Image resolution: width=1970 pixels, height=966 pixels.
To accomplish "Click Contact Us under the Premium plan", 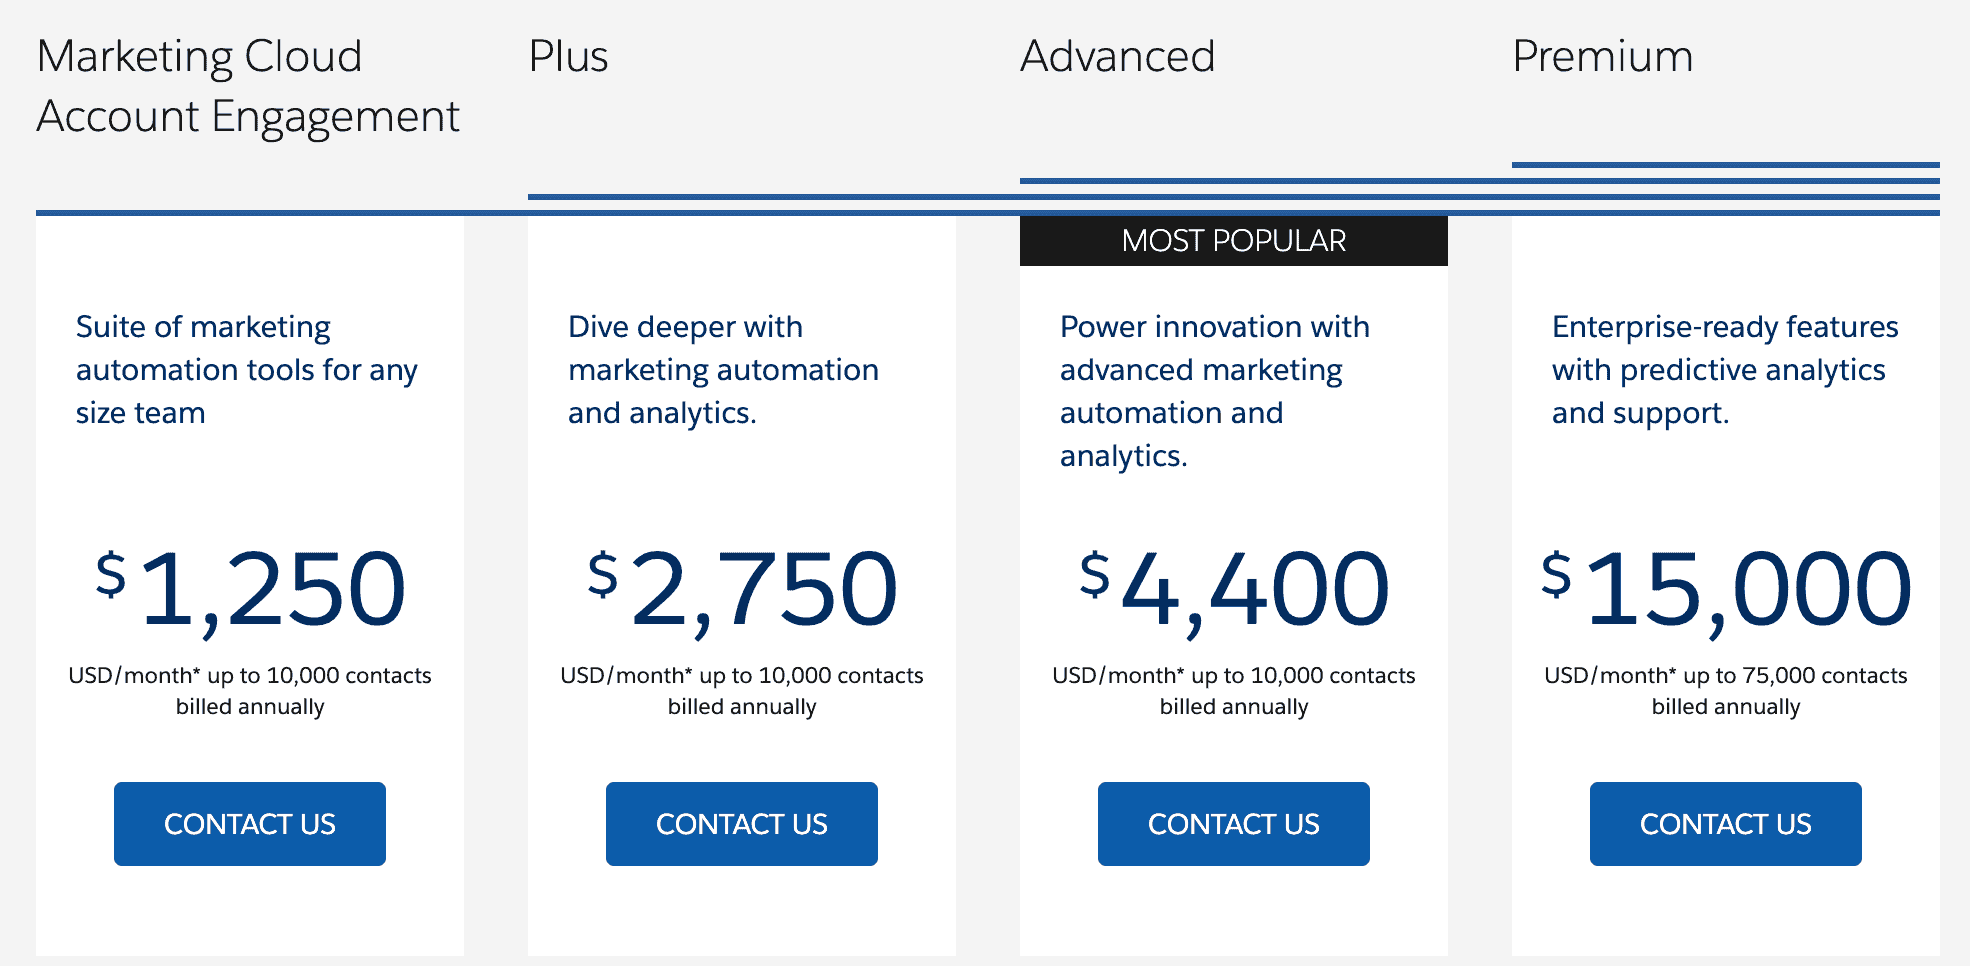I will pos(1725,824).
